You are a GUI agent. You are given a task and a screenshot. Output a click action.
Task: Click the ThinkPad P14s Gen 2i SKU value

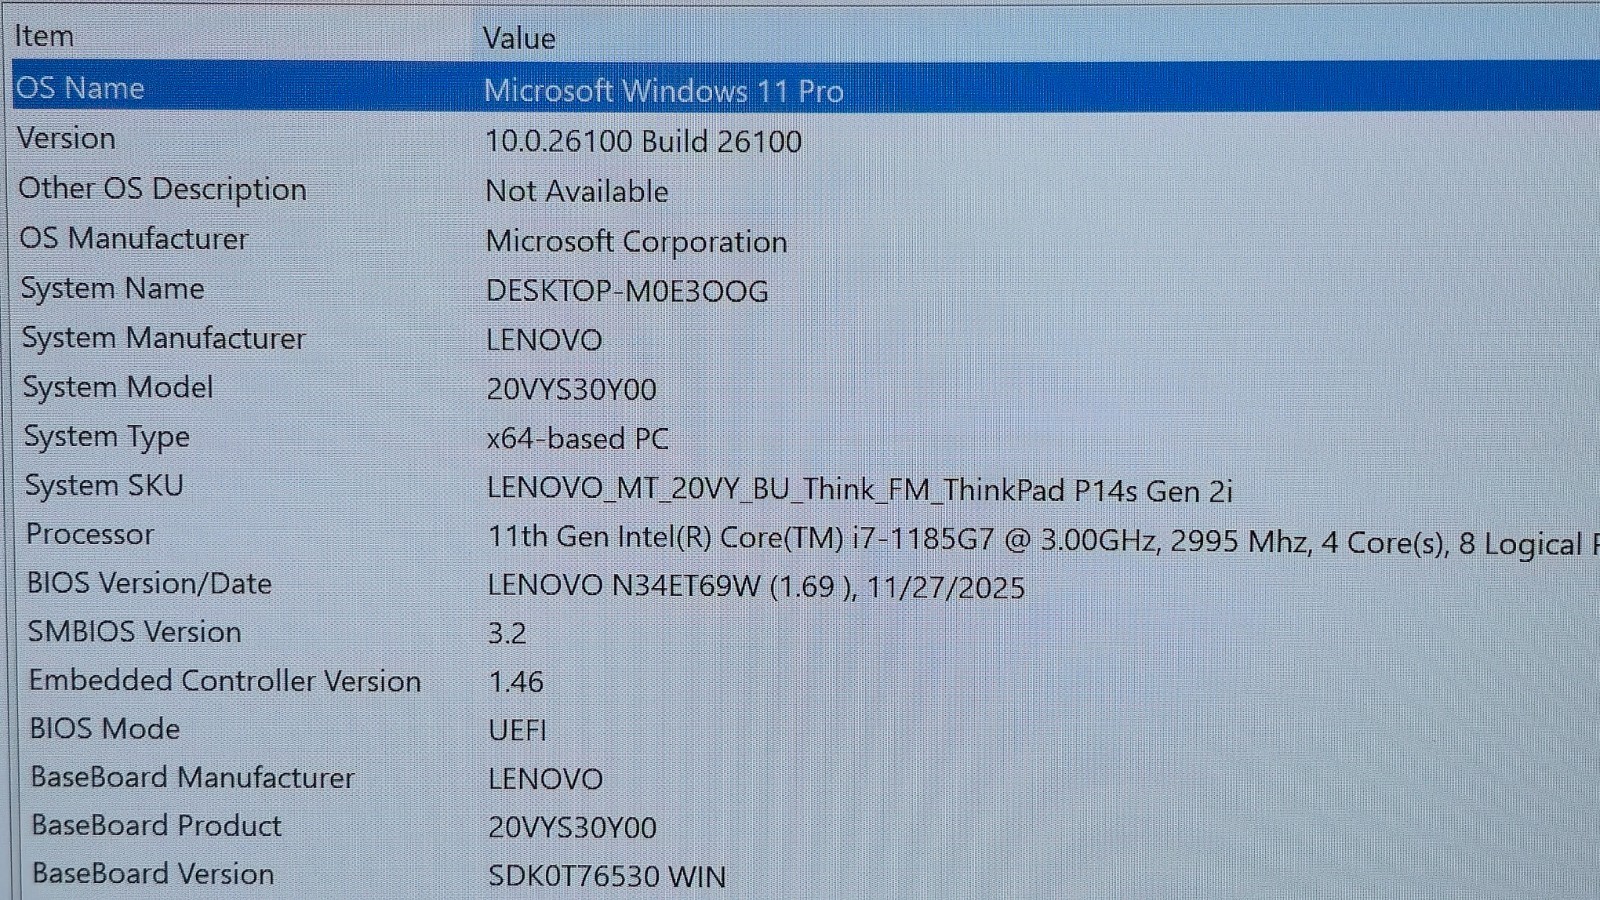[860, 490]
